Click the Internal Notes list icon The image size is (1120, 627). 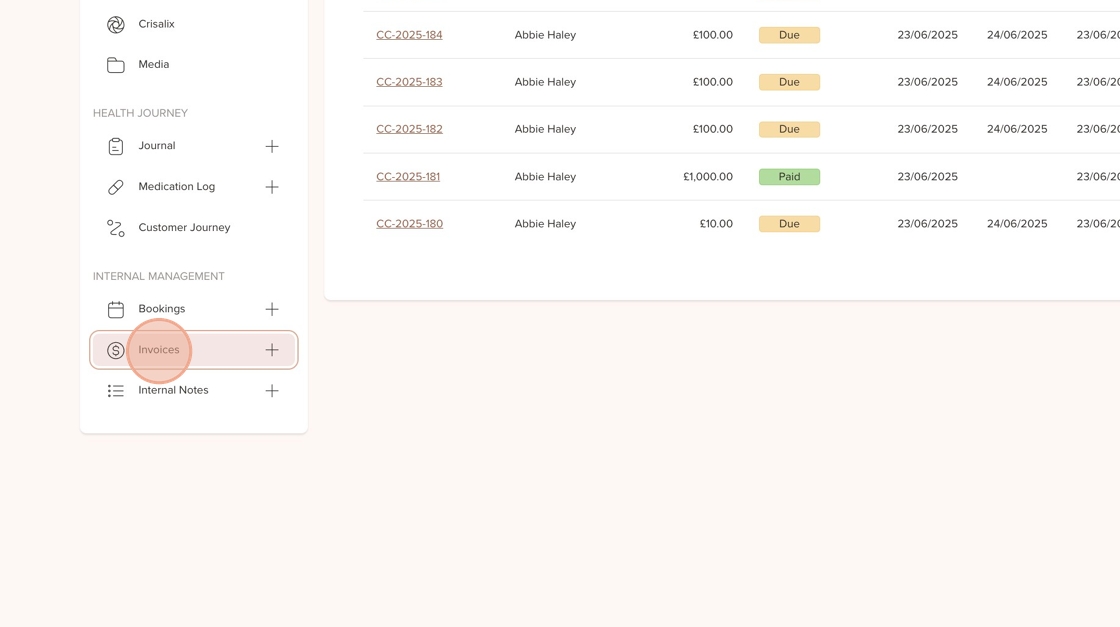click(x=116, y=391)
